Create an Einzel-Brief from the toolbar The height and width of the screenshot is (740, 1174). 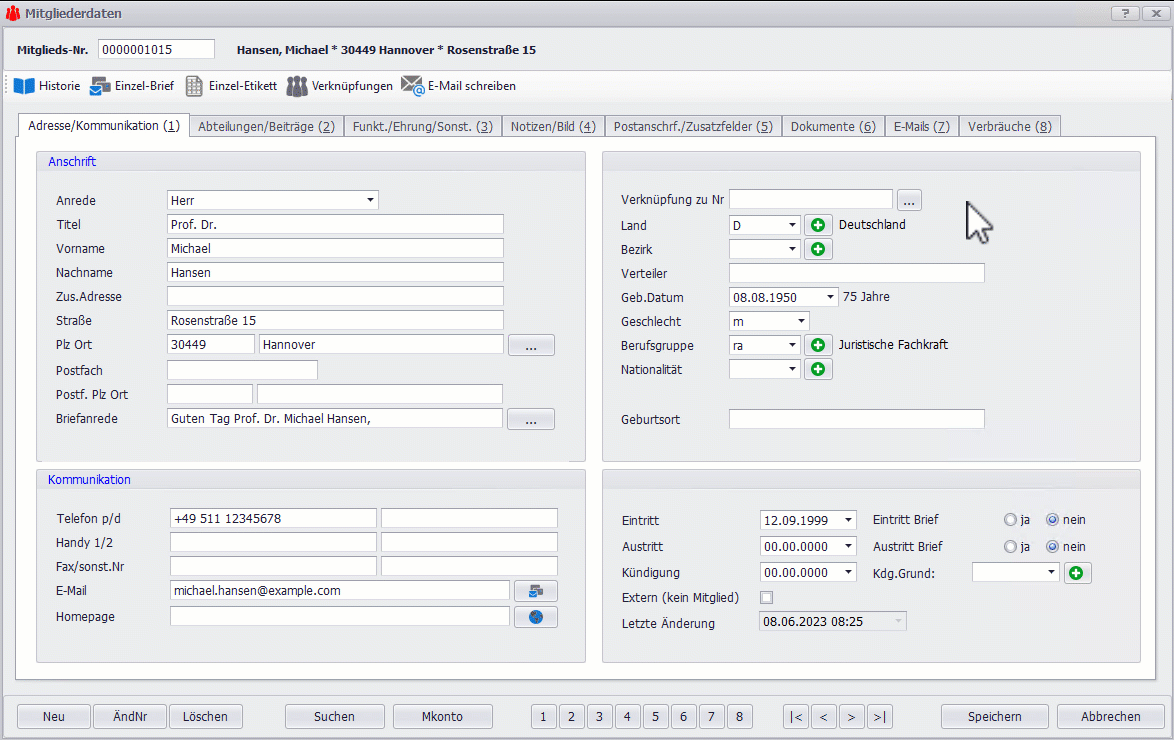point(100,86)
